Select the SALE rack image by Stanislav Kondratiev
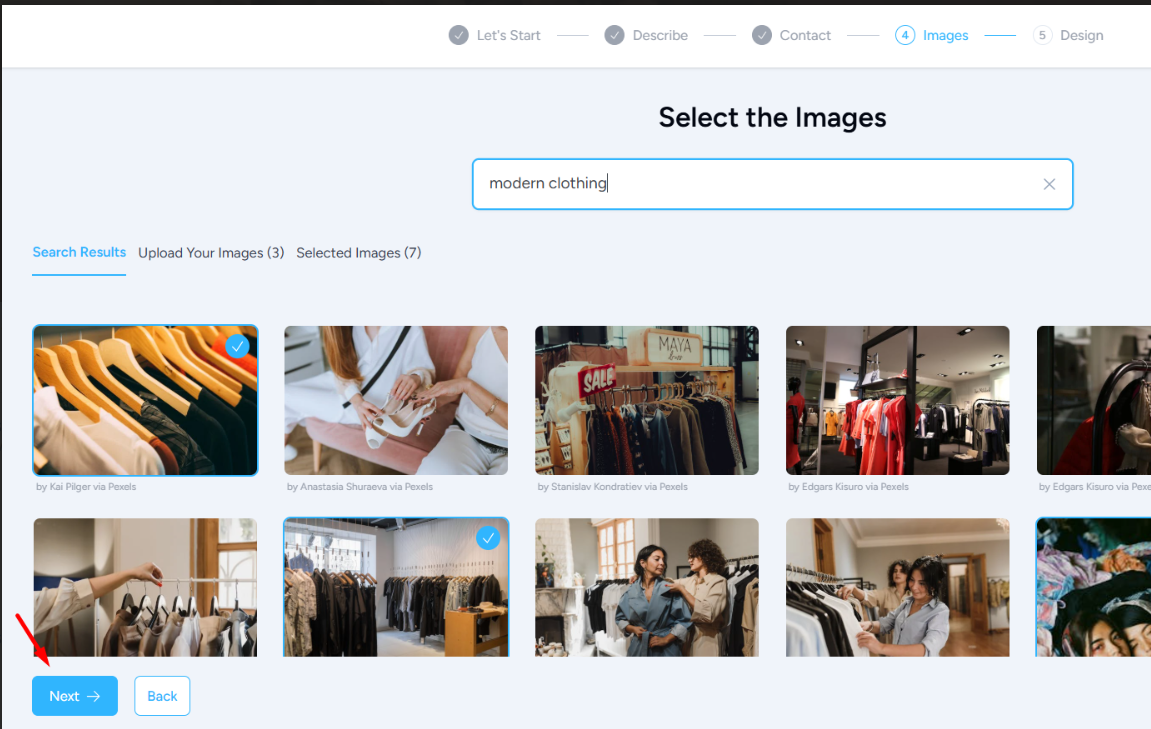This screenshot has width=1151, height=729. (x=646, y=400)
